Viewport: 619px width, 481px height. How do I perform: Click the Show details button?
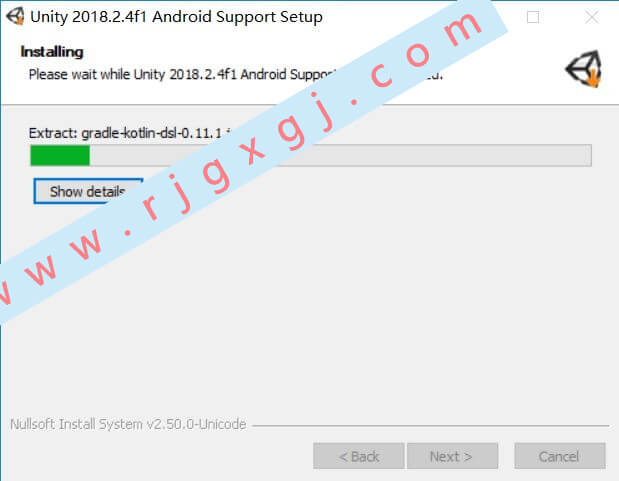click(88, 192)
